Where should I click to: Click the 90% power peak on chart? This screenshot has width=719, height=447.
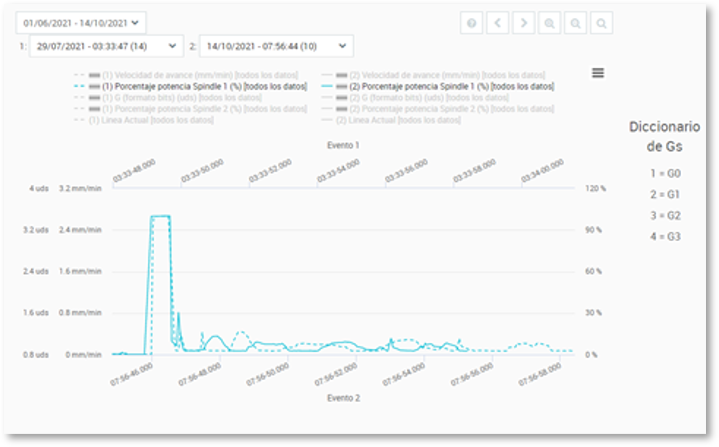tap(159, 216)
